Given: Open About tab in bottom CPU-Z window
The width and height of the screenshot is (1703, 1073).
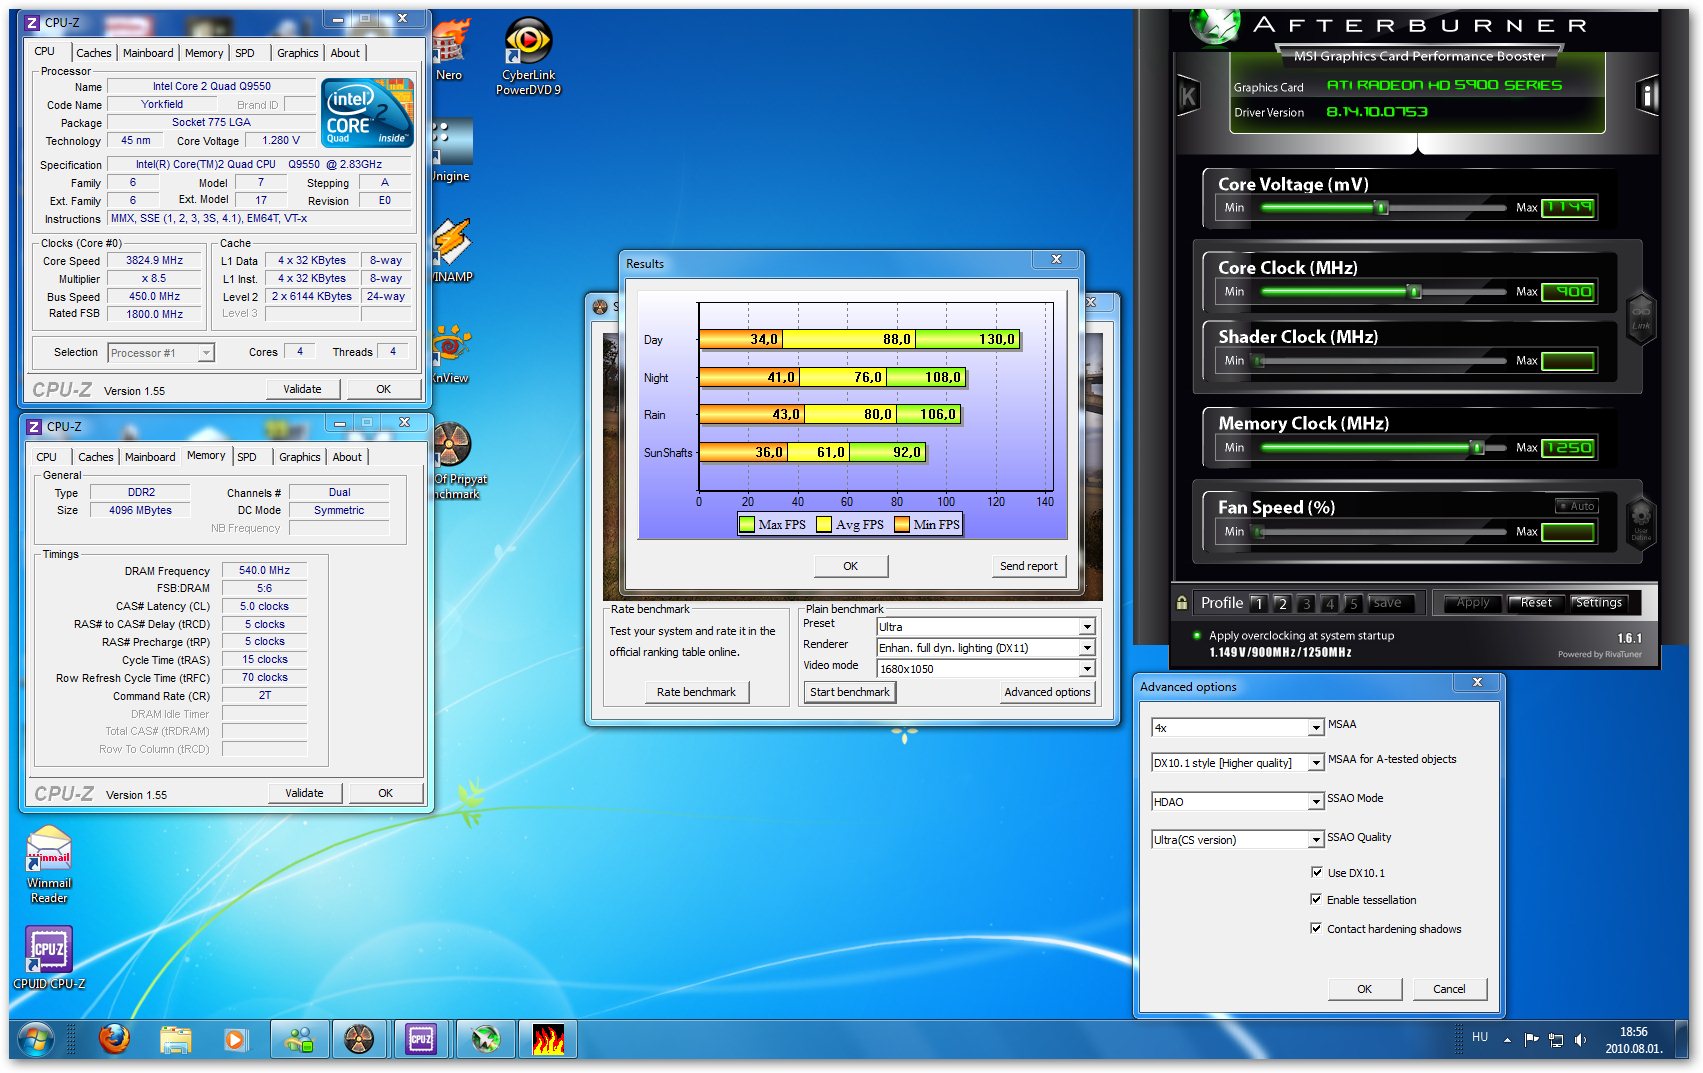Looking at the screenshot, I should point(347,457).
